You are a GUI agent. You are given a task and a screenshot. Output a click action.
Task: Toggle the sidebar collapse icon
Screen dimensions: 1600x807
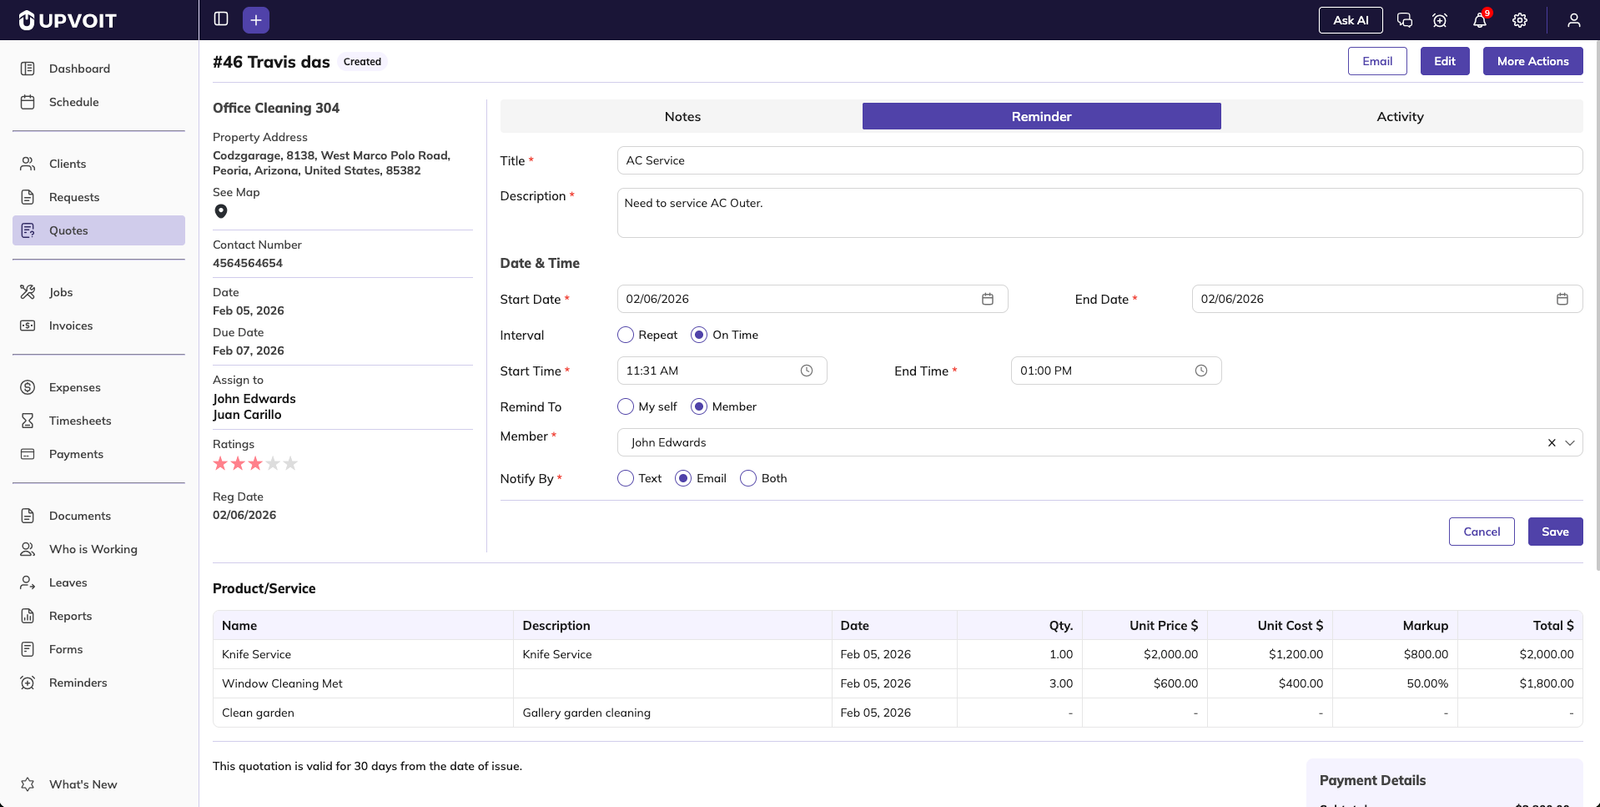pos(221,19)
